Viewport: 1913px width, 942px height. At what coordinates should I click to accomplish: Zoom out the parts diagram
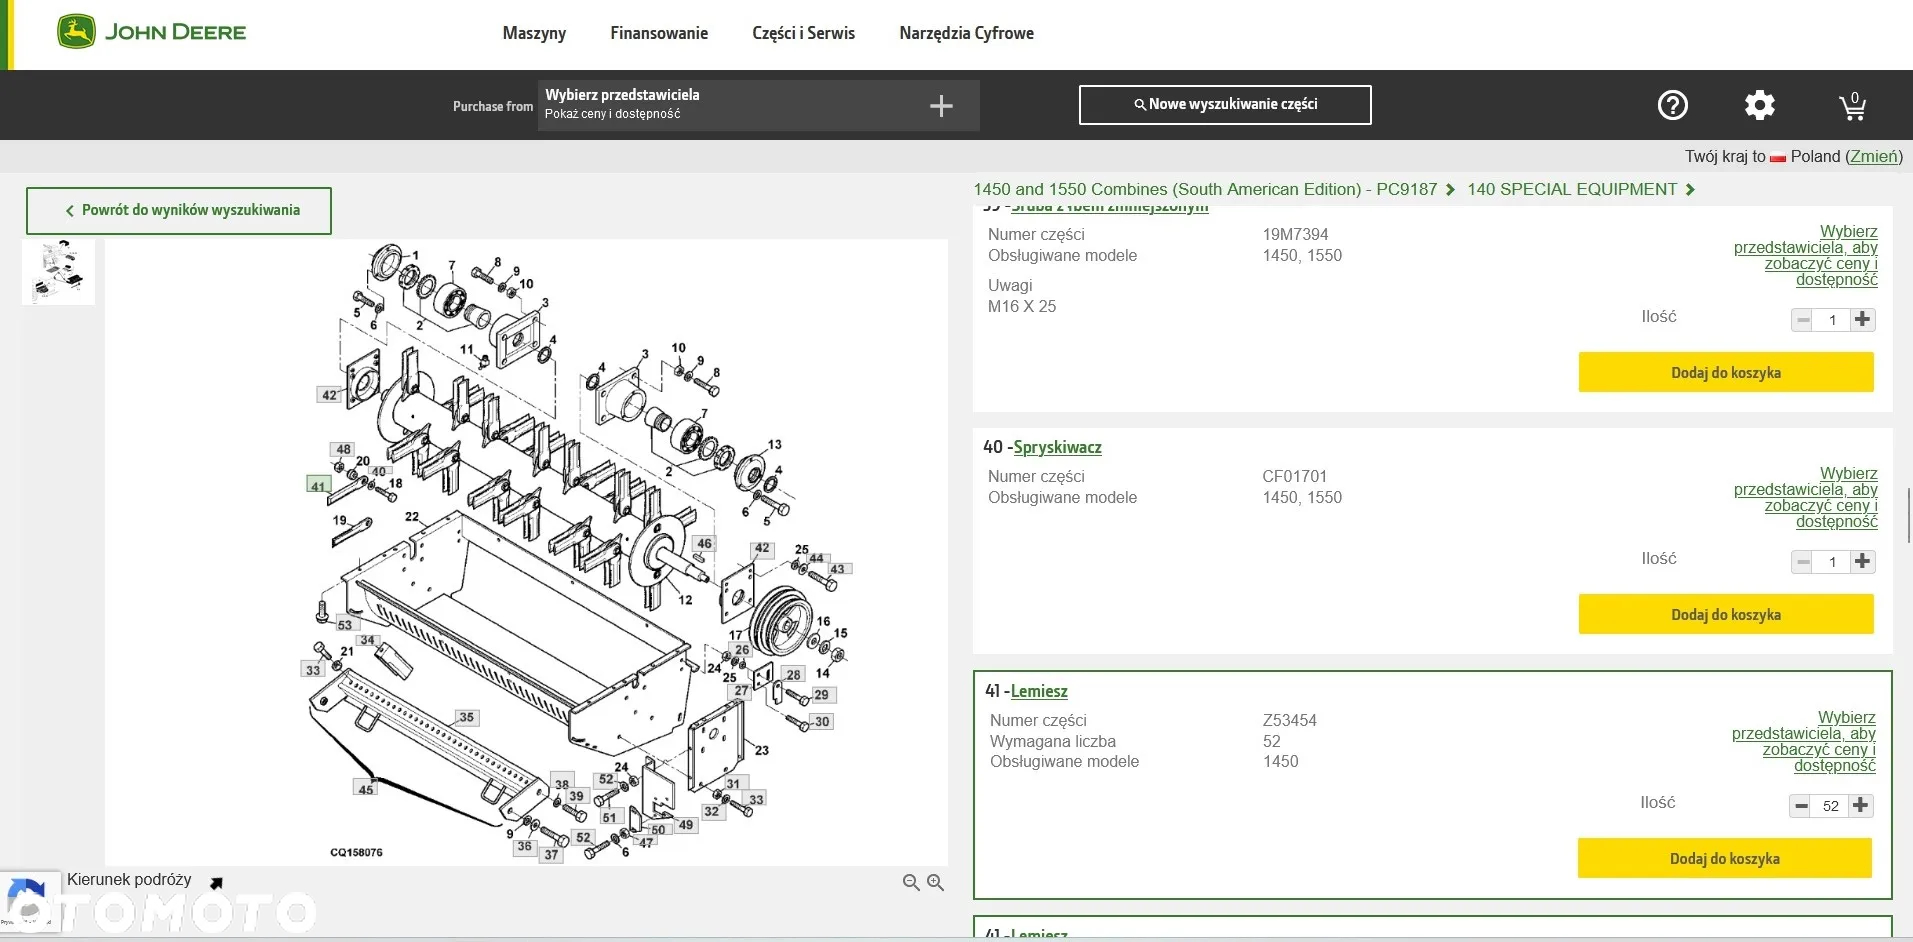tap(911, 882)
